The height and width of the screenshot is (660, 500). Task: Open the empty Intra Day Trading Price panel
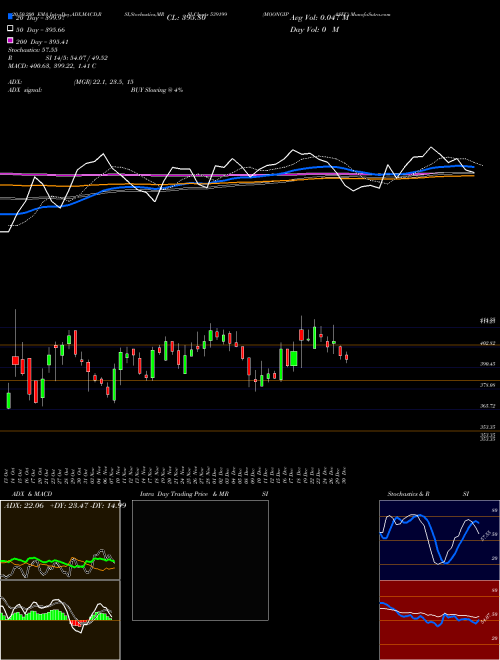[200, 560]
